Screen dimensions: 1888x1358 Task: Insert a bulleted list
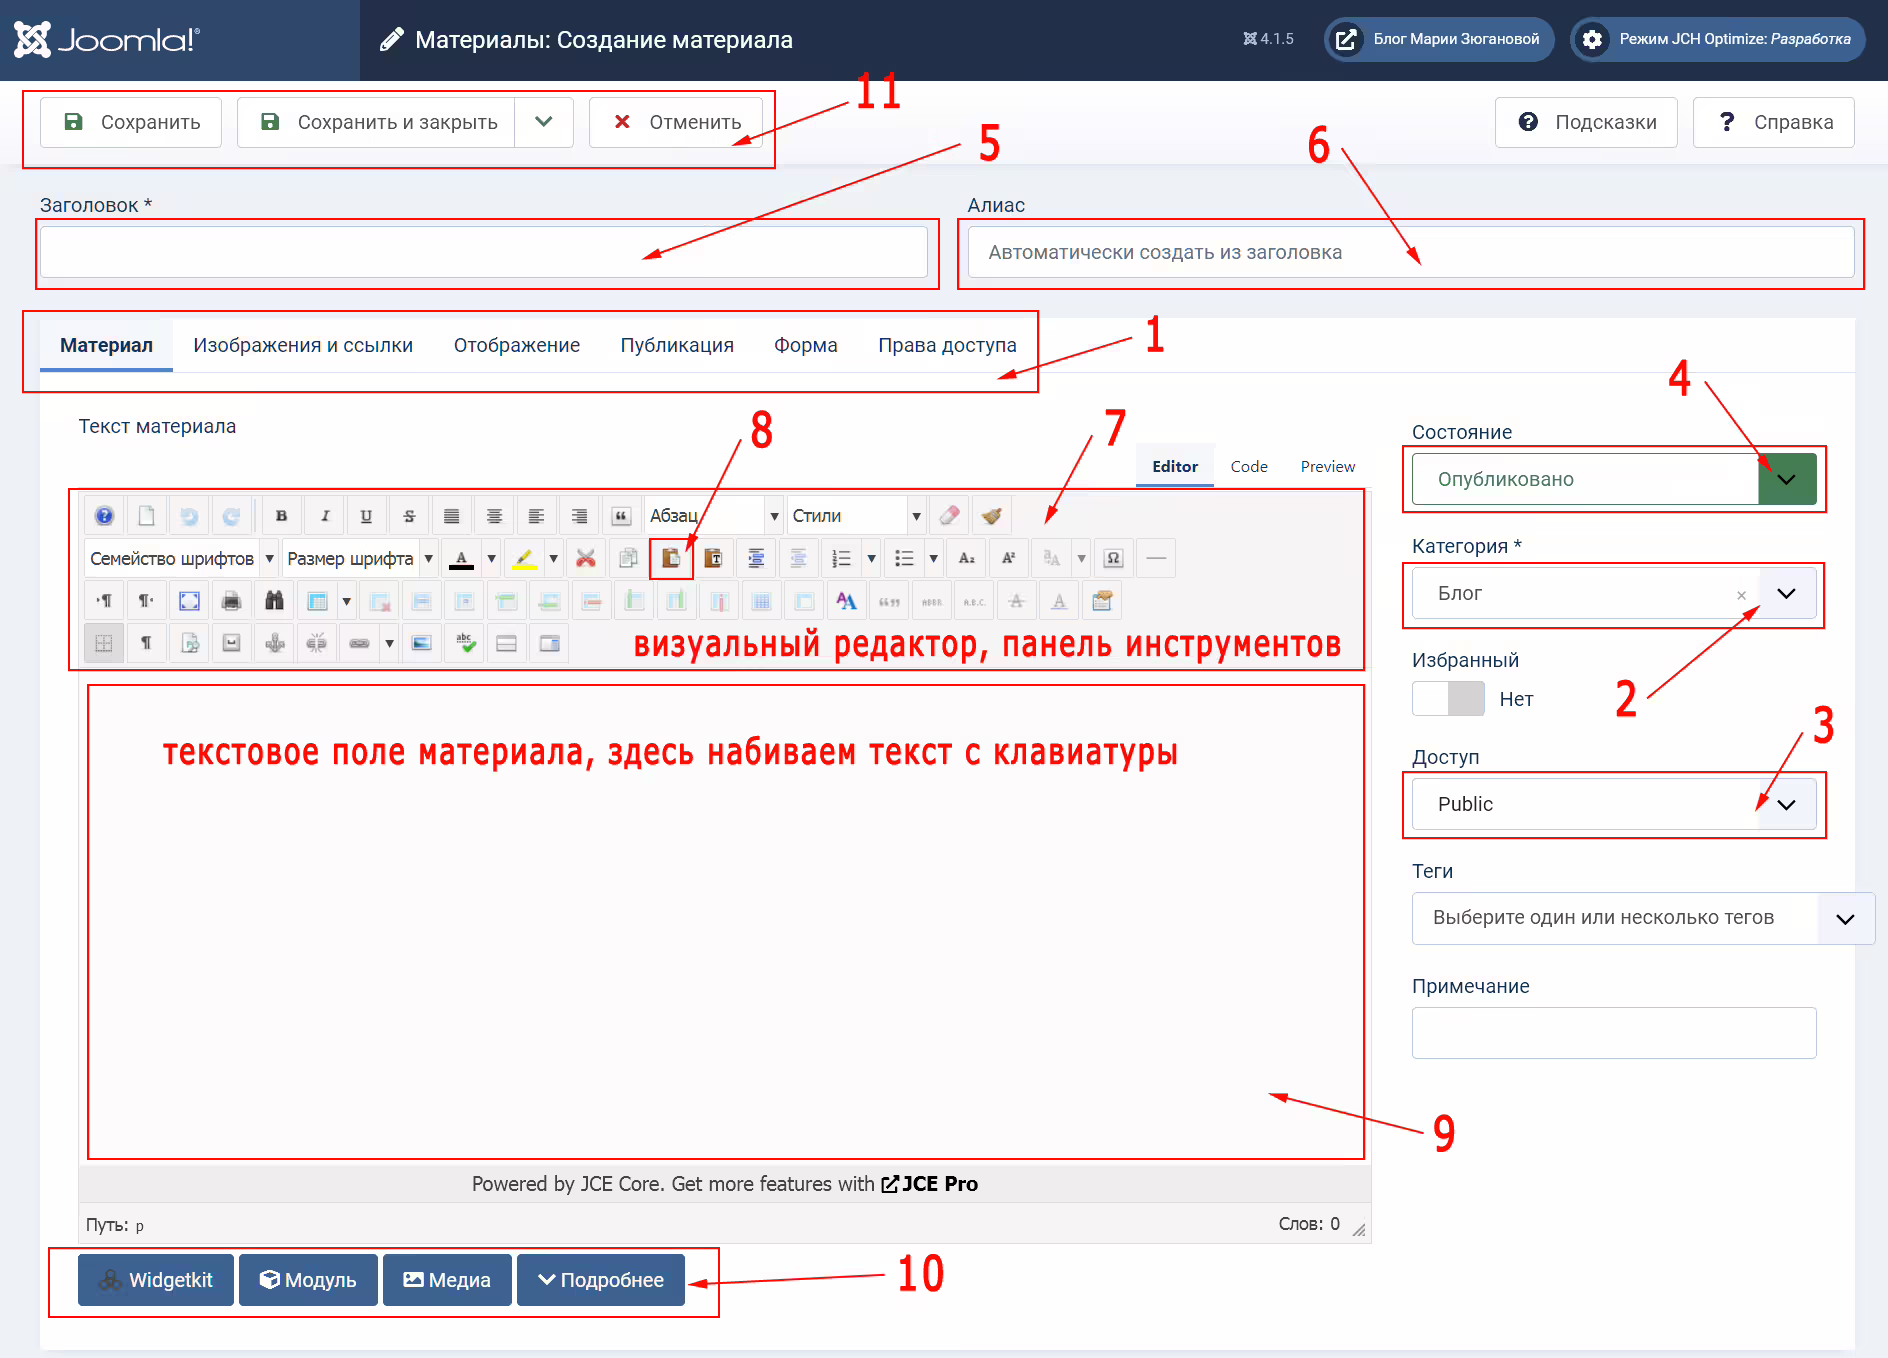(904, 558)
